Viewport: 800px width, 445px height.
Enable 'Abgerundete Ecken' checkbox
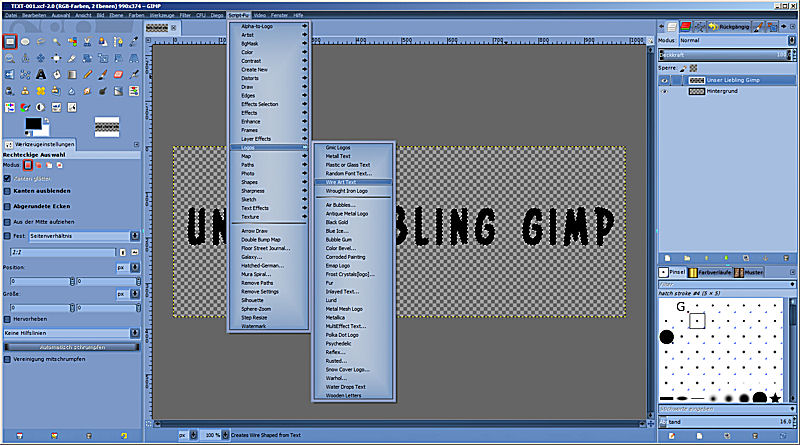point(7,207)
